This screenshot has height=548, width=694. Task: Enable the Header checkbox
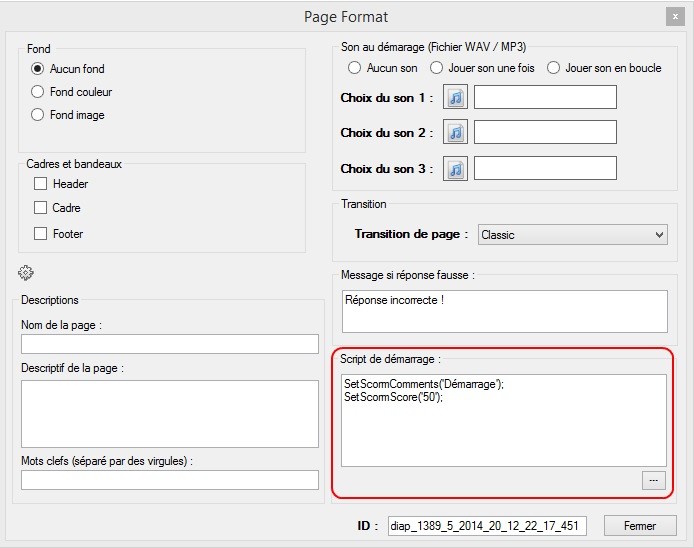coord(40,184)
